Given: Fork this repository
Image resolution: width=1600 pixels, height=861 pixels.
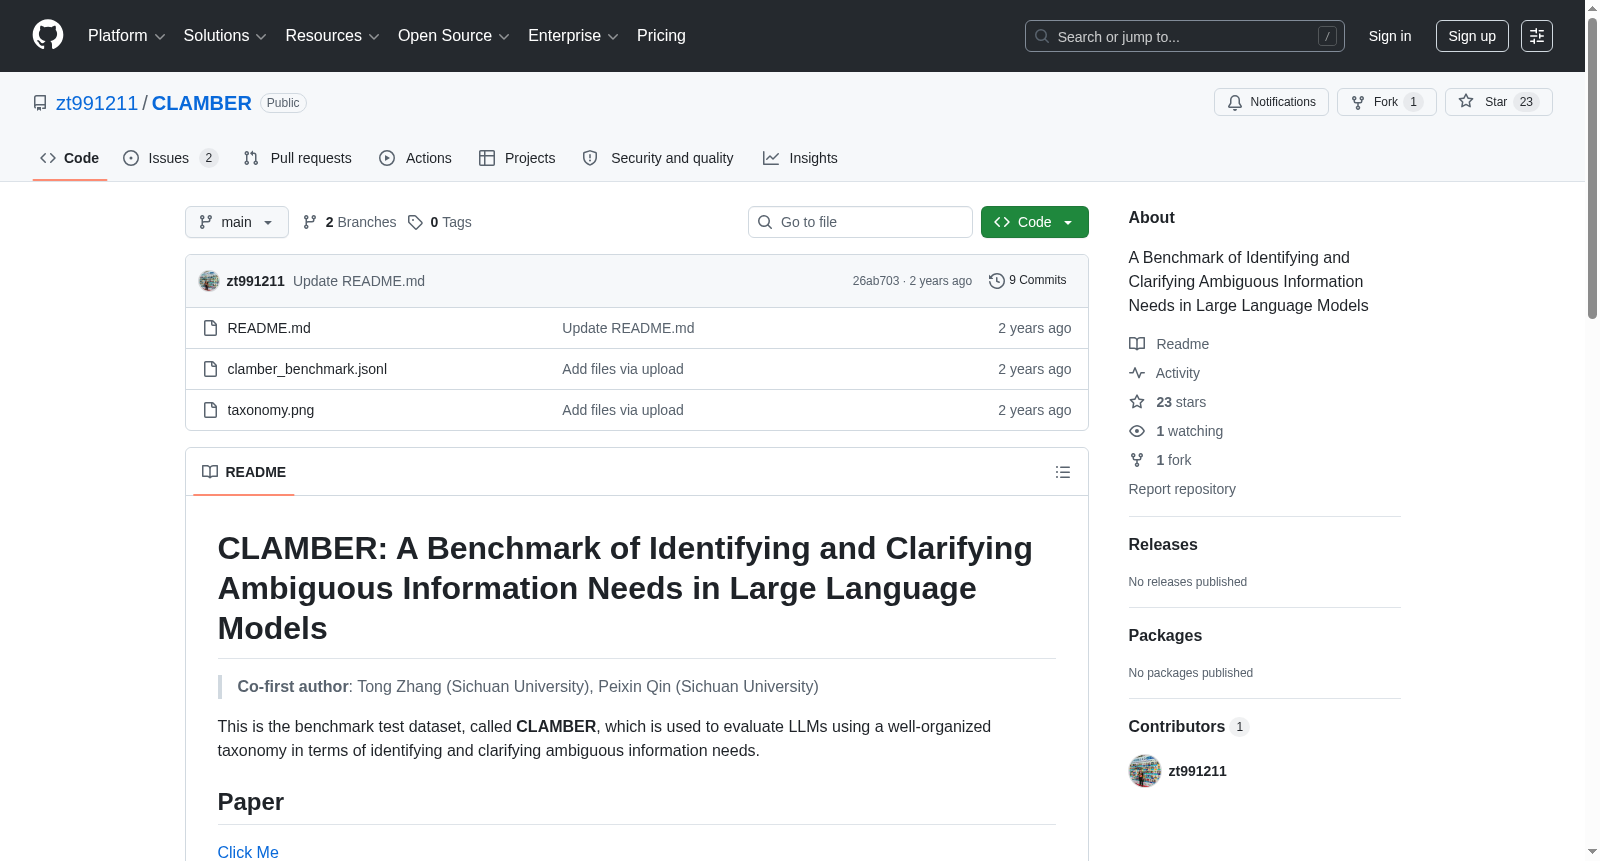Looking at the screenshot, I should coord(1387,102).
